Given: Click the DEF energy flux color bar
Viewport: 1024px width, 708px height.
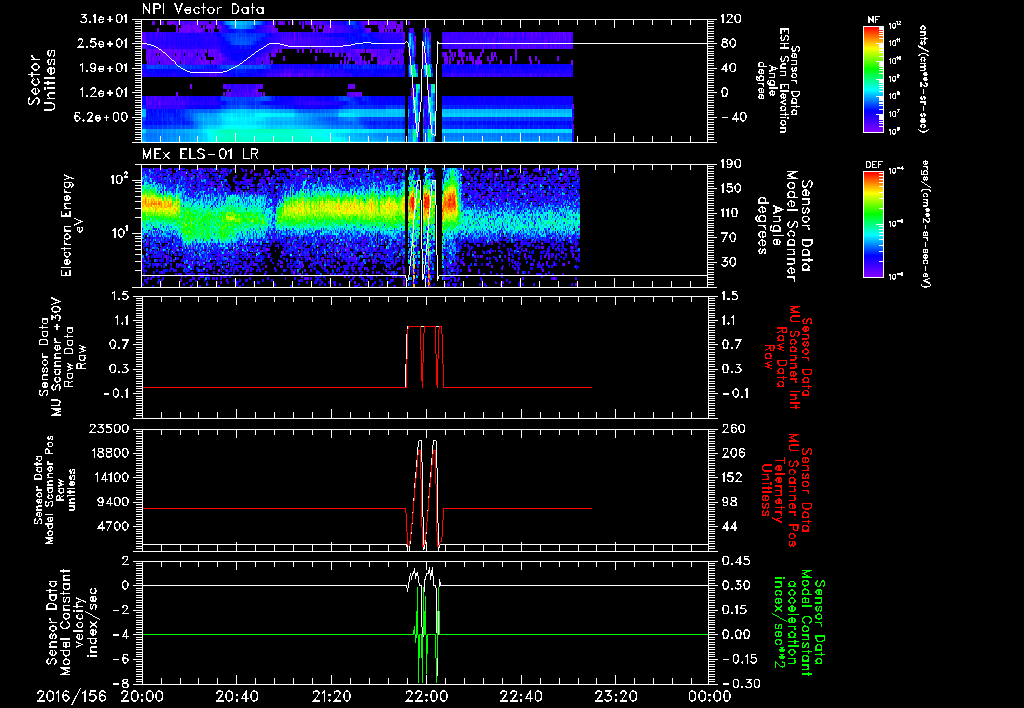Looking at the screenshot, I should 874,223.
